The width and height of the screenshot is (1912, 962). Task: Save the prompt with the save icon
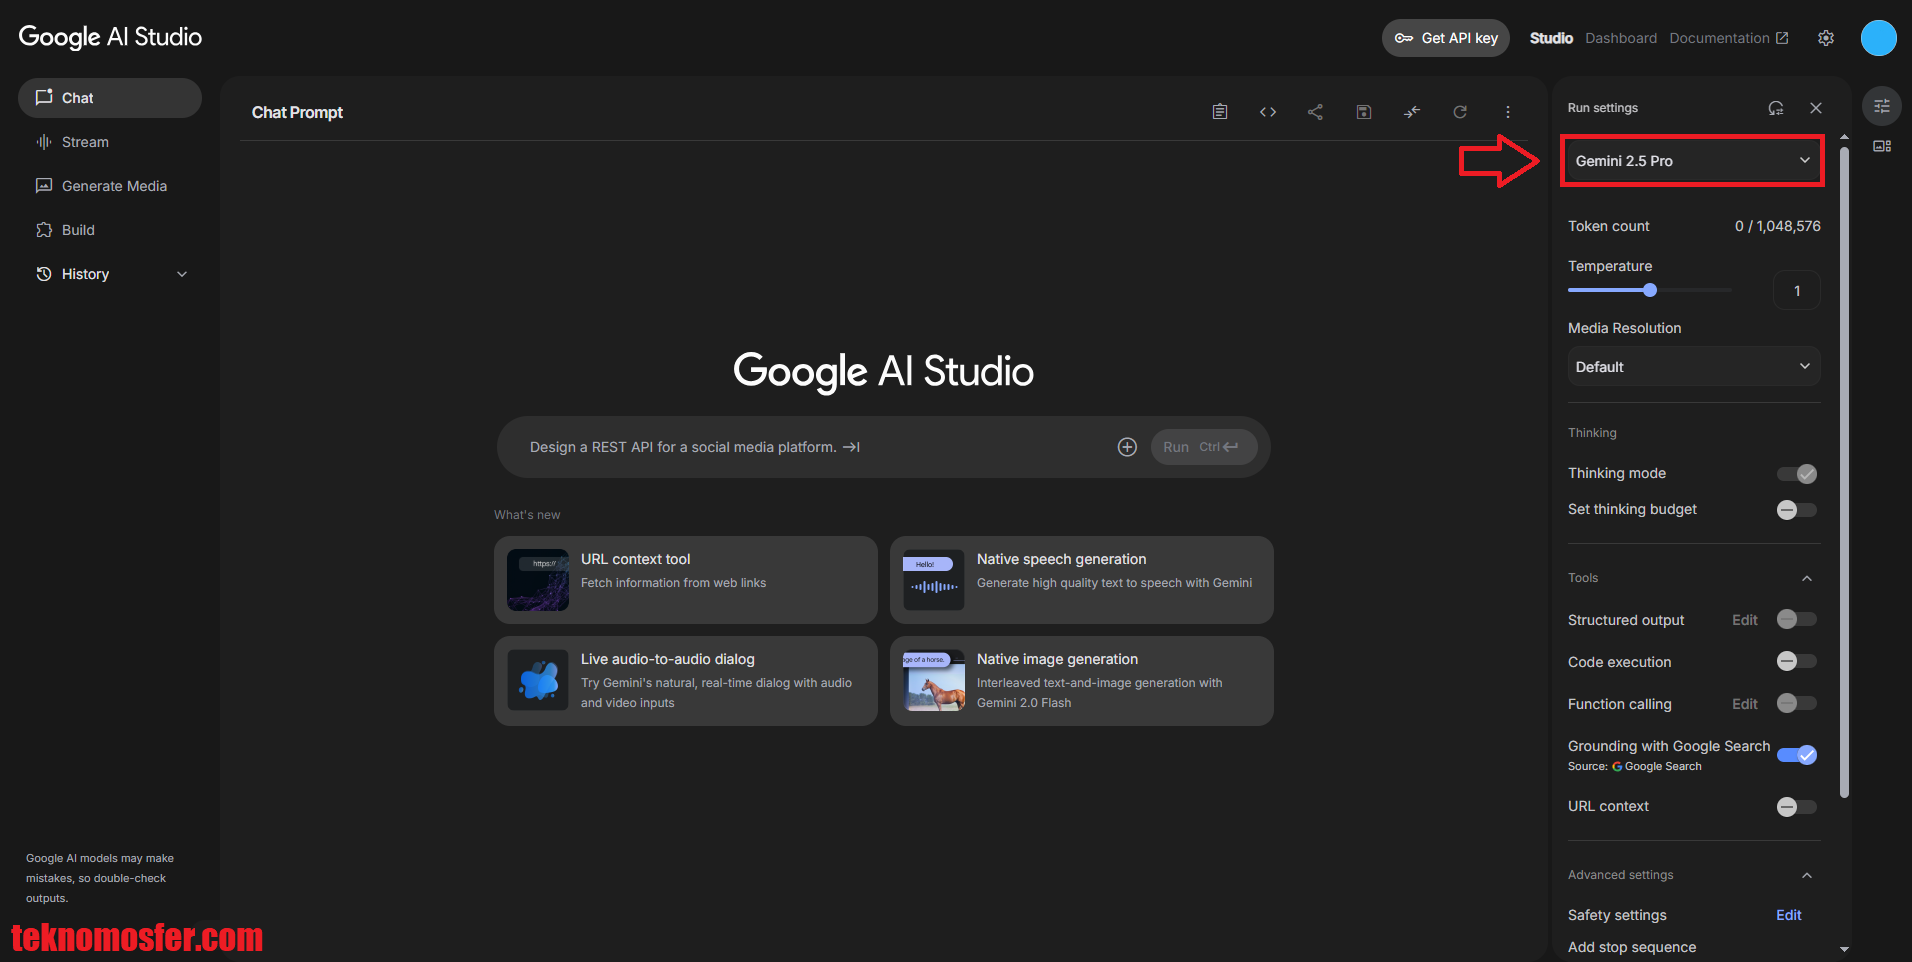point(1364,112)
